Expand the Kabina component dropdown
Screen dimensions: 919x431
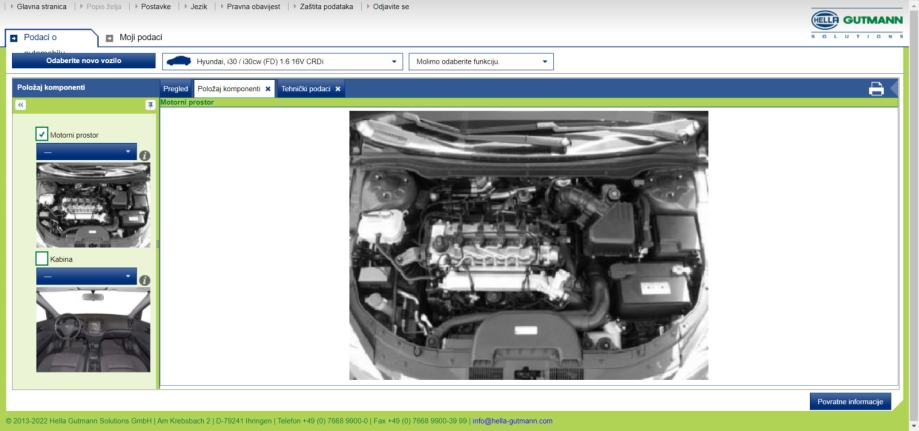pyautogui.click(x=86, y=276)
